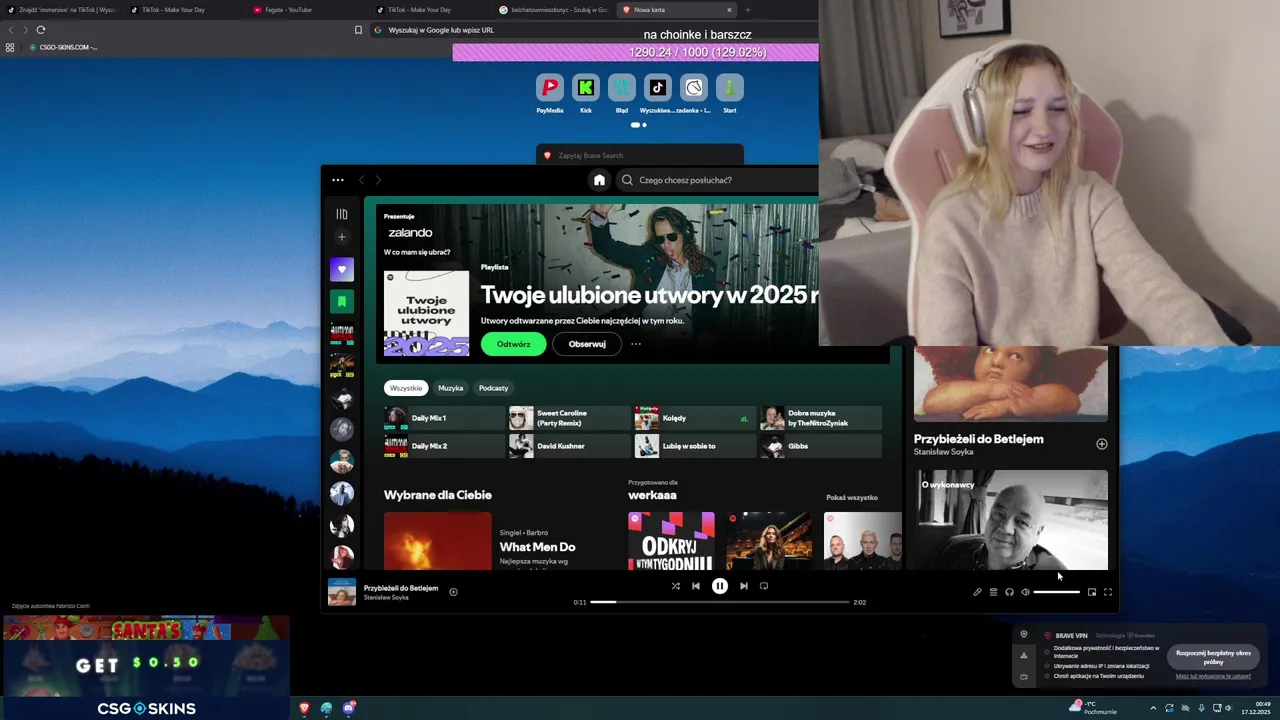Image resolution: width=1280 pixels, height=720 pixels.
Task: Switch to the Znajdź 'immersive' na TikTok tab
Action: 62,10
